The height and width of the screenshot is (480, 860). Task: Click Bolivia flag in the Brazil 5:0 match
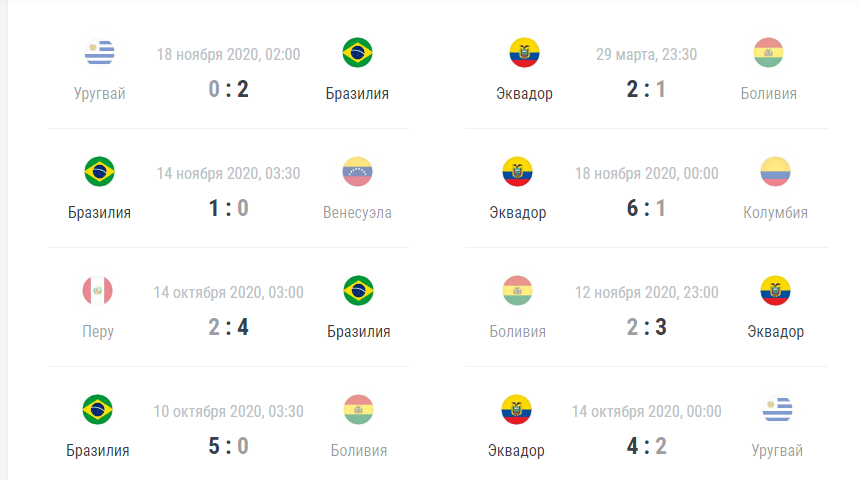pyautogui.click(x=359, y=410)
